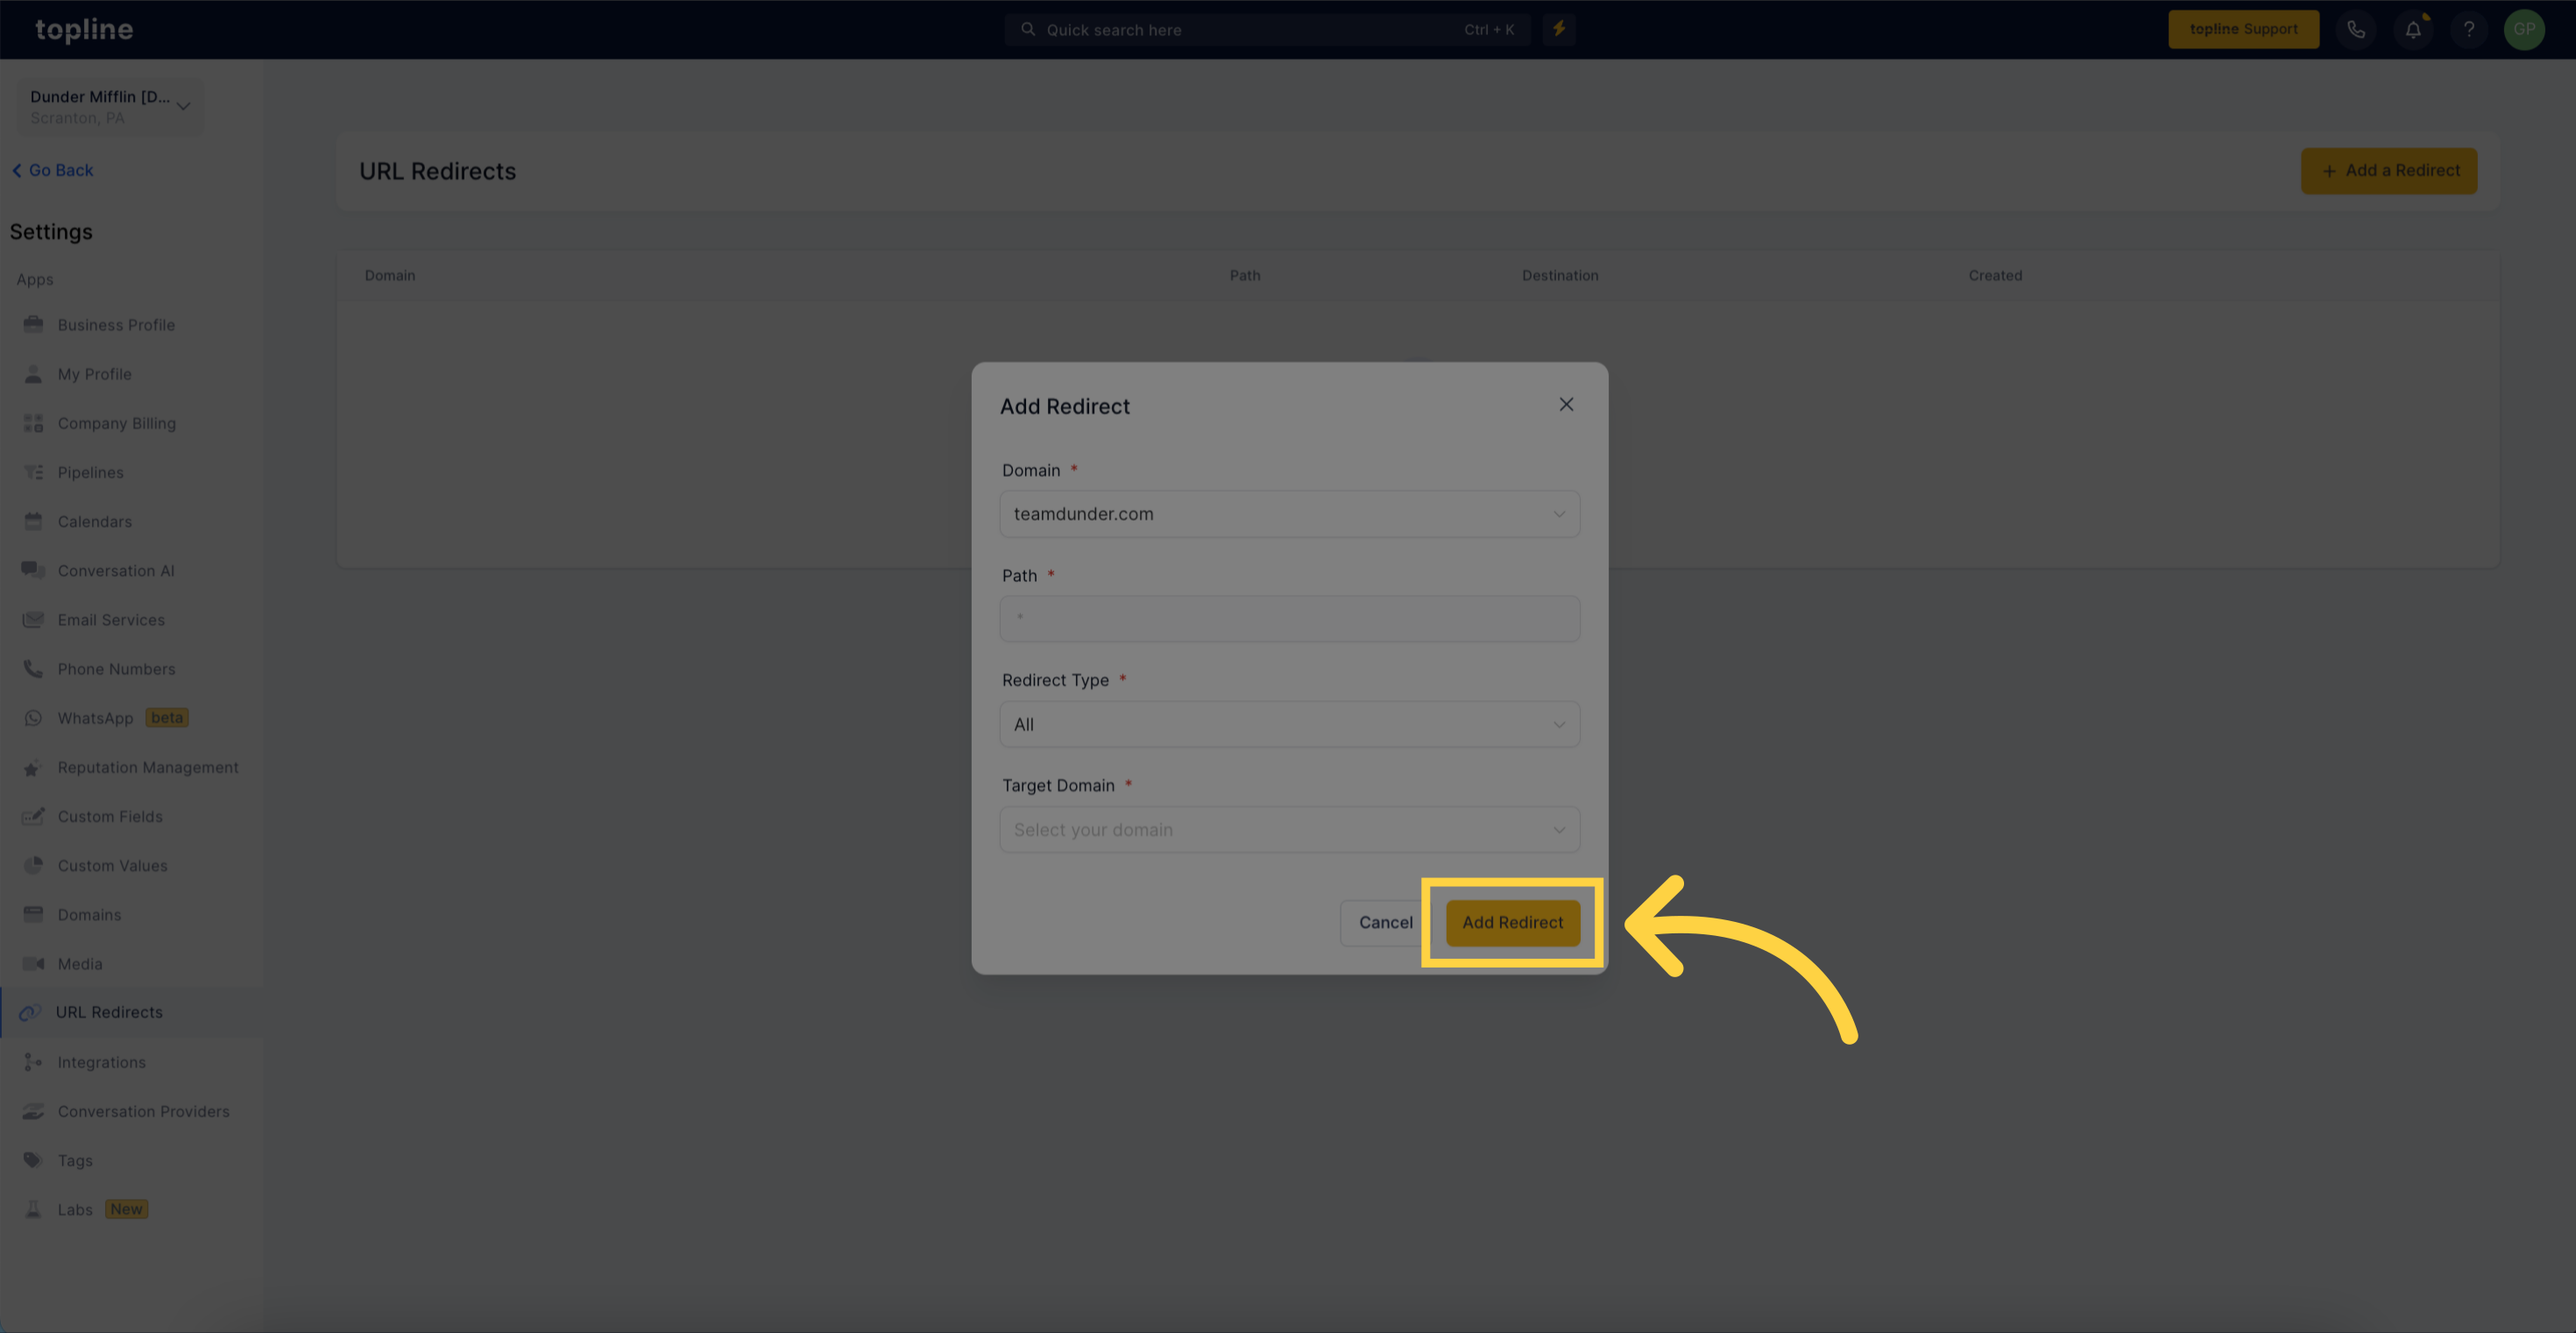Click the Labs flask icon
Viewport: 2576px width, 1333px height.
(x=33, y=1209)
